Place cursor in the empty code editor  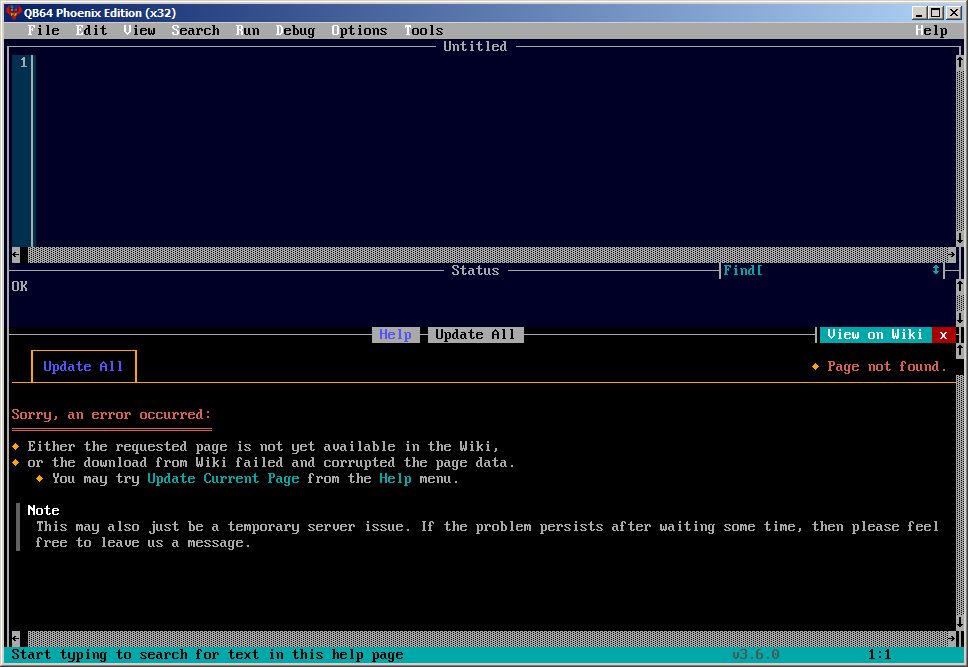[x=494, y=150]
